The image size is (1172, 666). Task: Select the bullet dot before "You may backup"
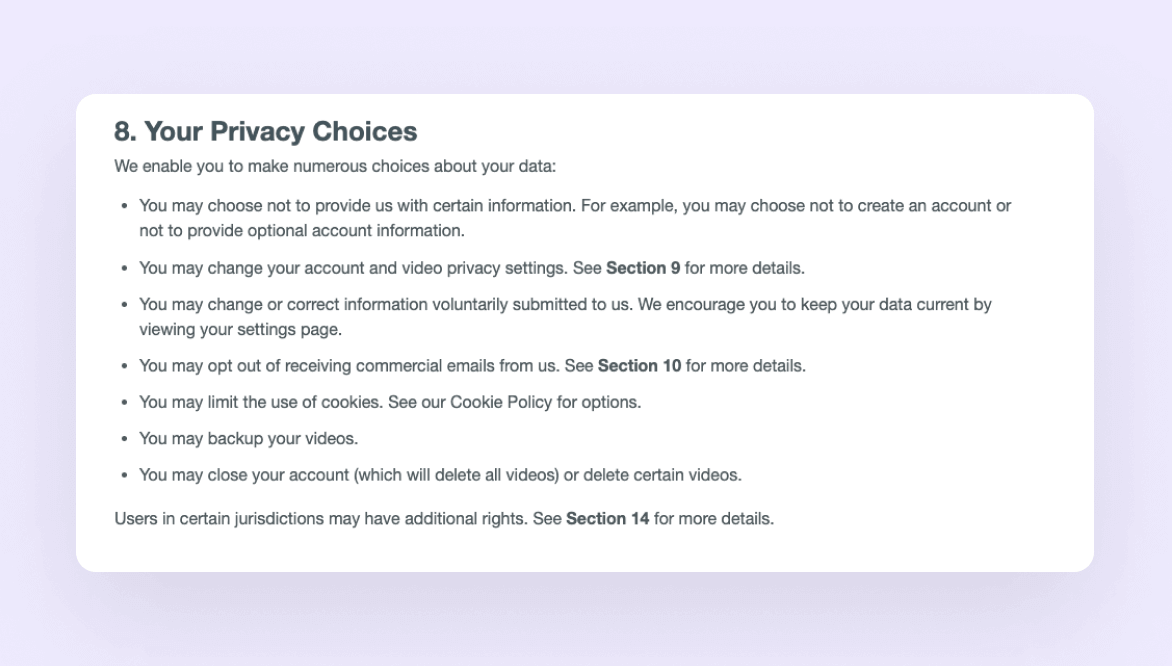click(124, 439)
